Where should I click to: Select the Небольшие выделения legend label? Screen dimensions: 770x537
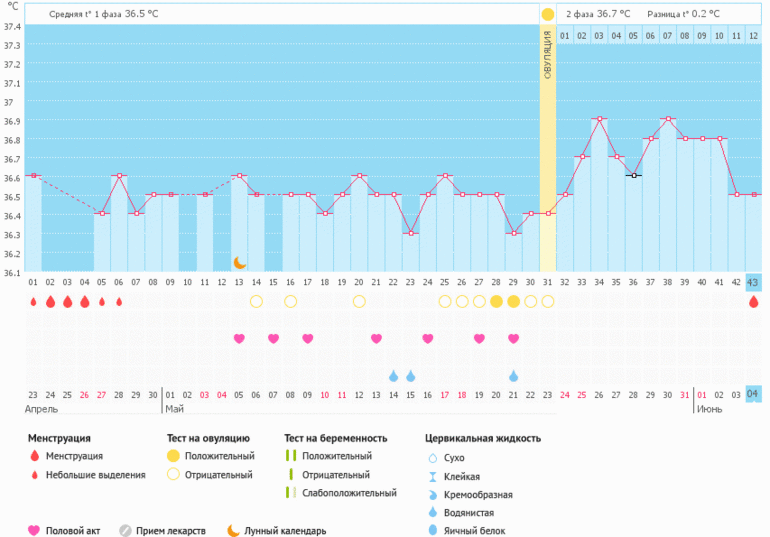click(x=95, y=475)
